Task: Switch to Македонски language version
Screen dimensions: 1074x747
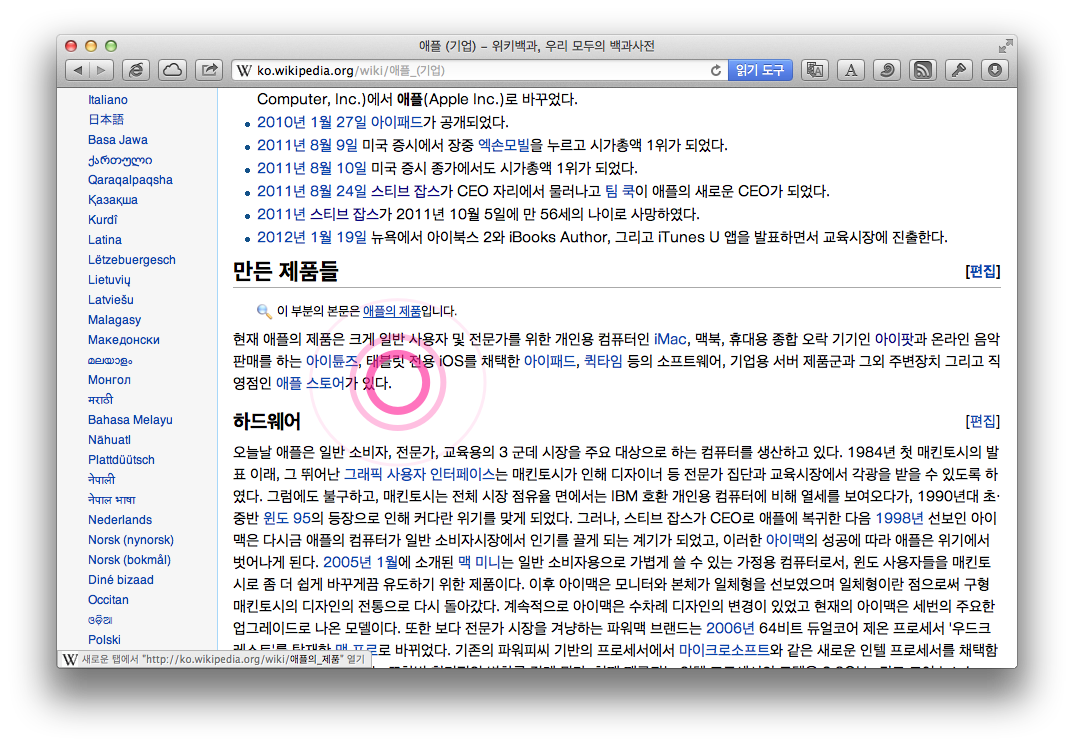Action: click(x=123, y=340)
